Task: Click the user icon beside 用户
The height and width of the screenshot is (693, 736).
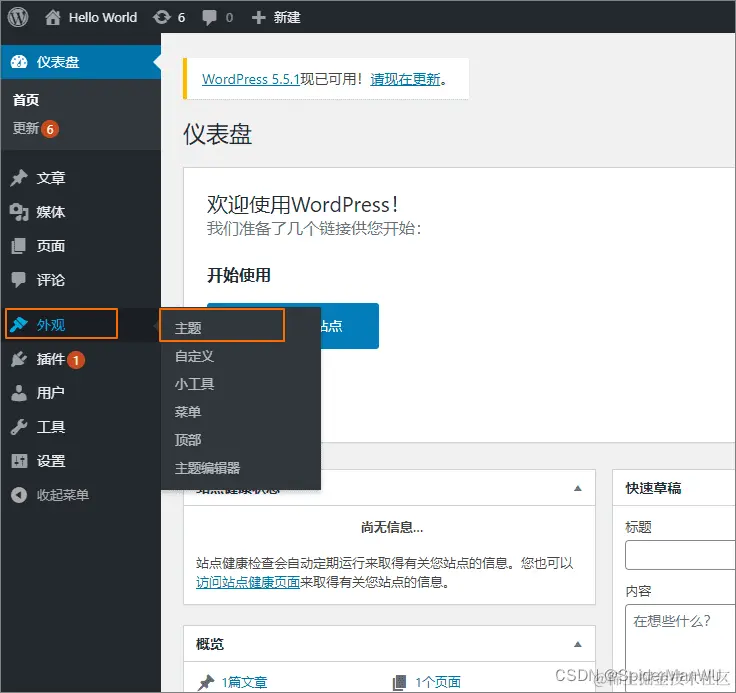Action: pyautogui.click(x=19, y=393)
